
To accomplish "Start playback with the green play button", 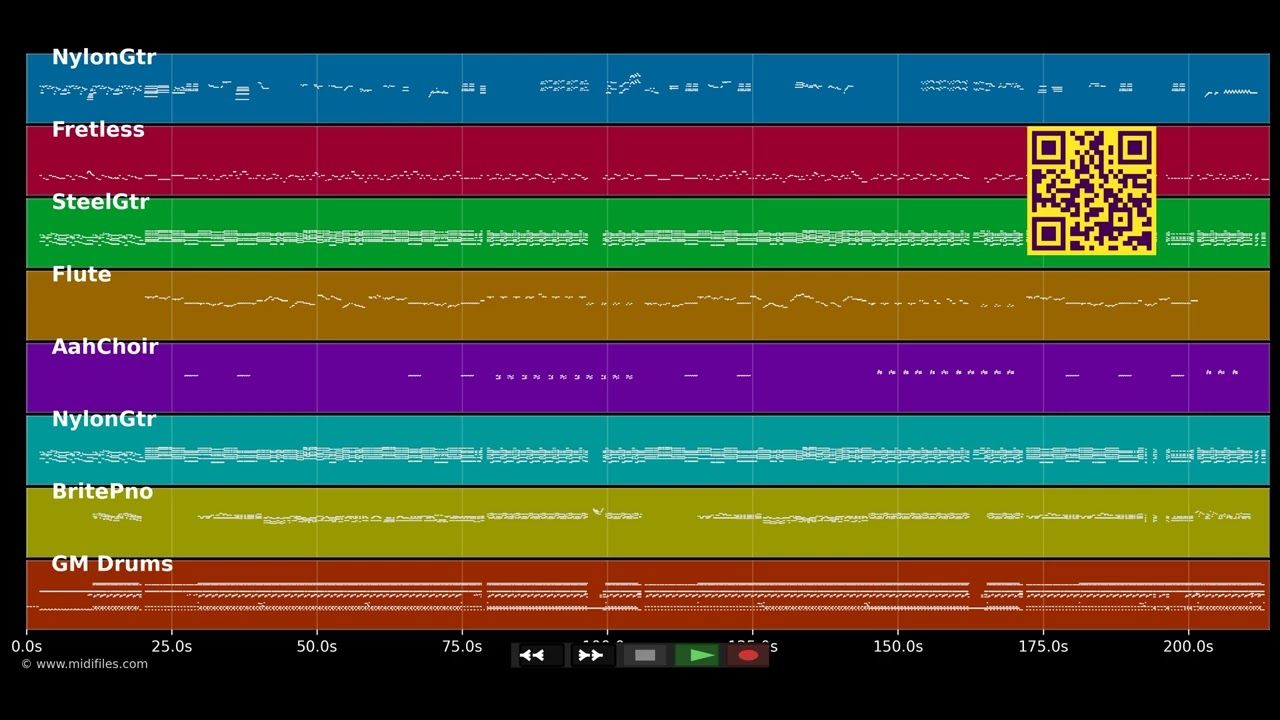I will pyautogui.click(x=698, y=656).
